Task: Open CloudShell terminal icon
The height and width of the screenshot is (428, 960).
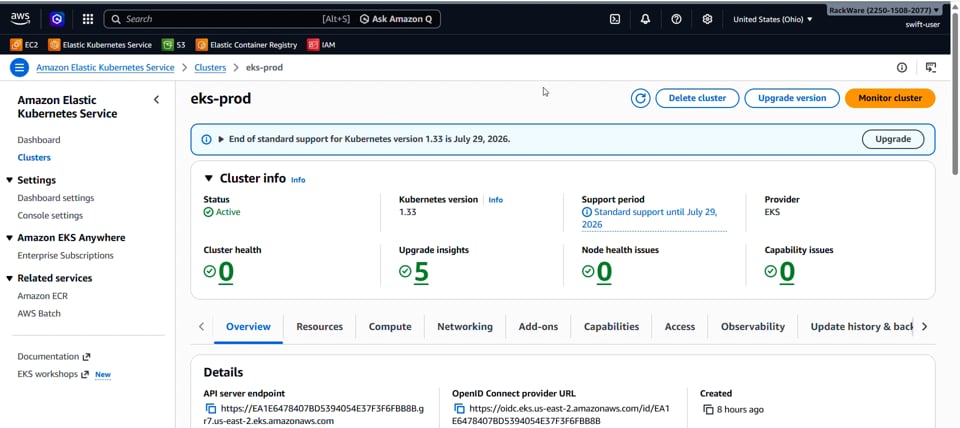Action: tap(615, 19)
